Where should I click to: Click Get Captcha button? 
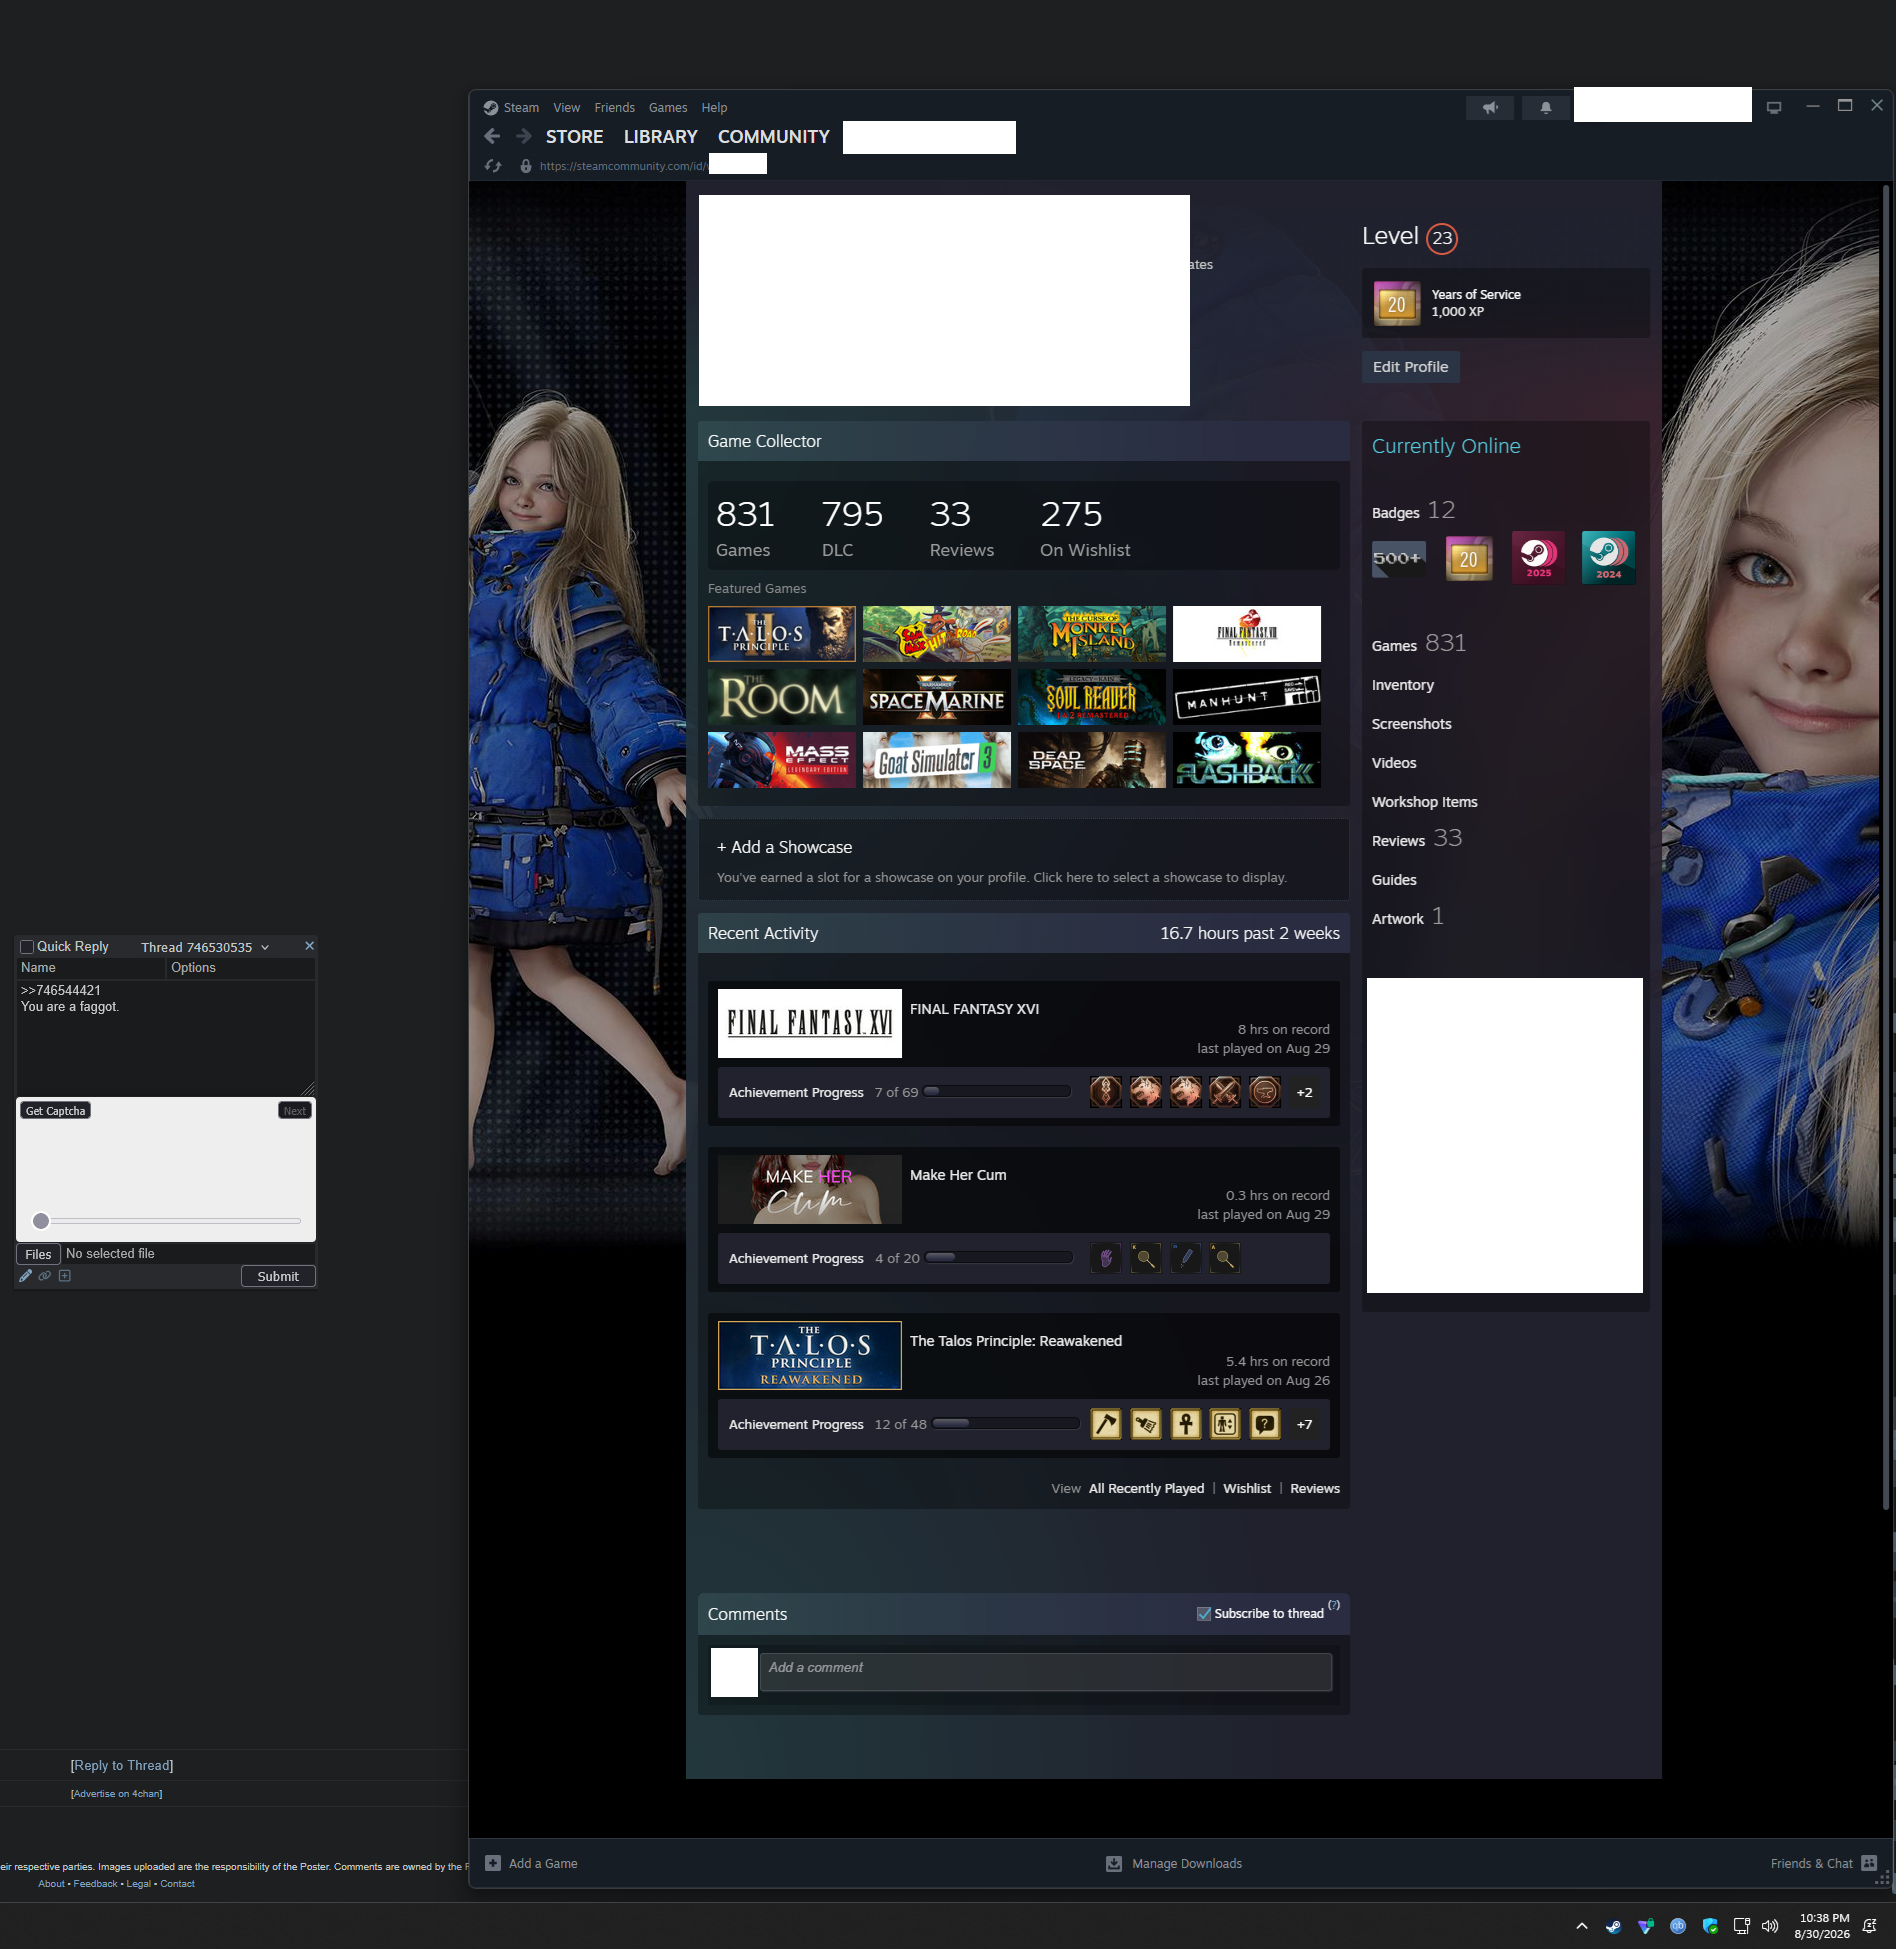[56, 1110]
